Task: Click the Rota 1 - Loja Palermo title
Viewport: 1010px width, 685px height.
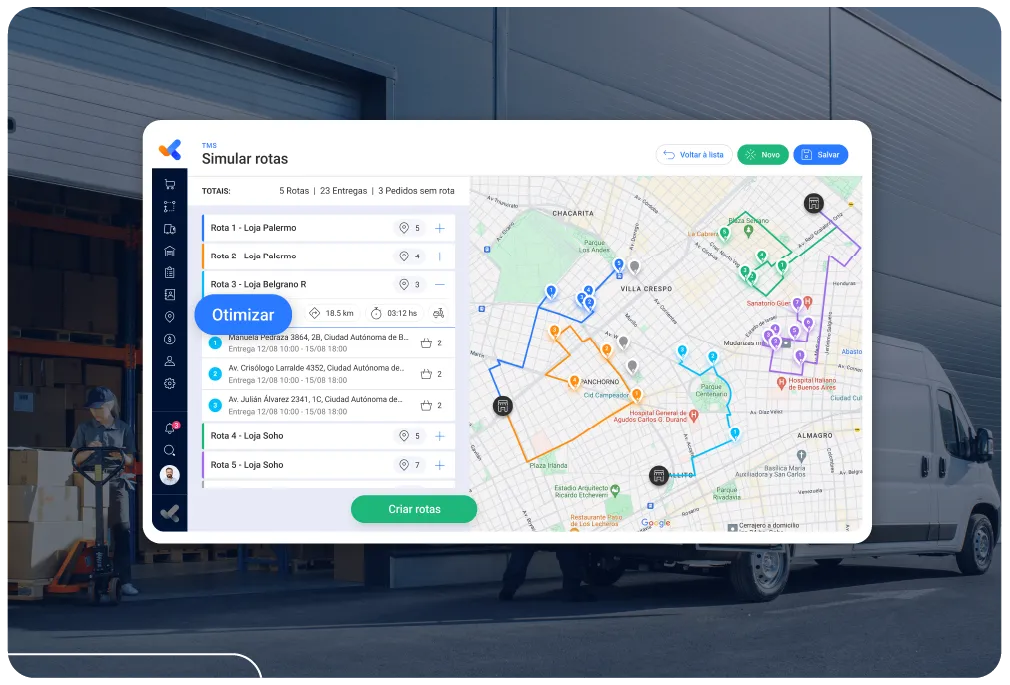Action: [x=253, y=228]
